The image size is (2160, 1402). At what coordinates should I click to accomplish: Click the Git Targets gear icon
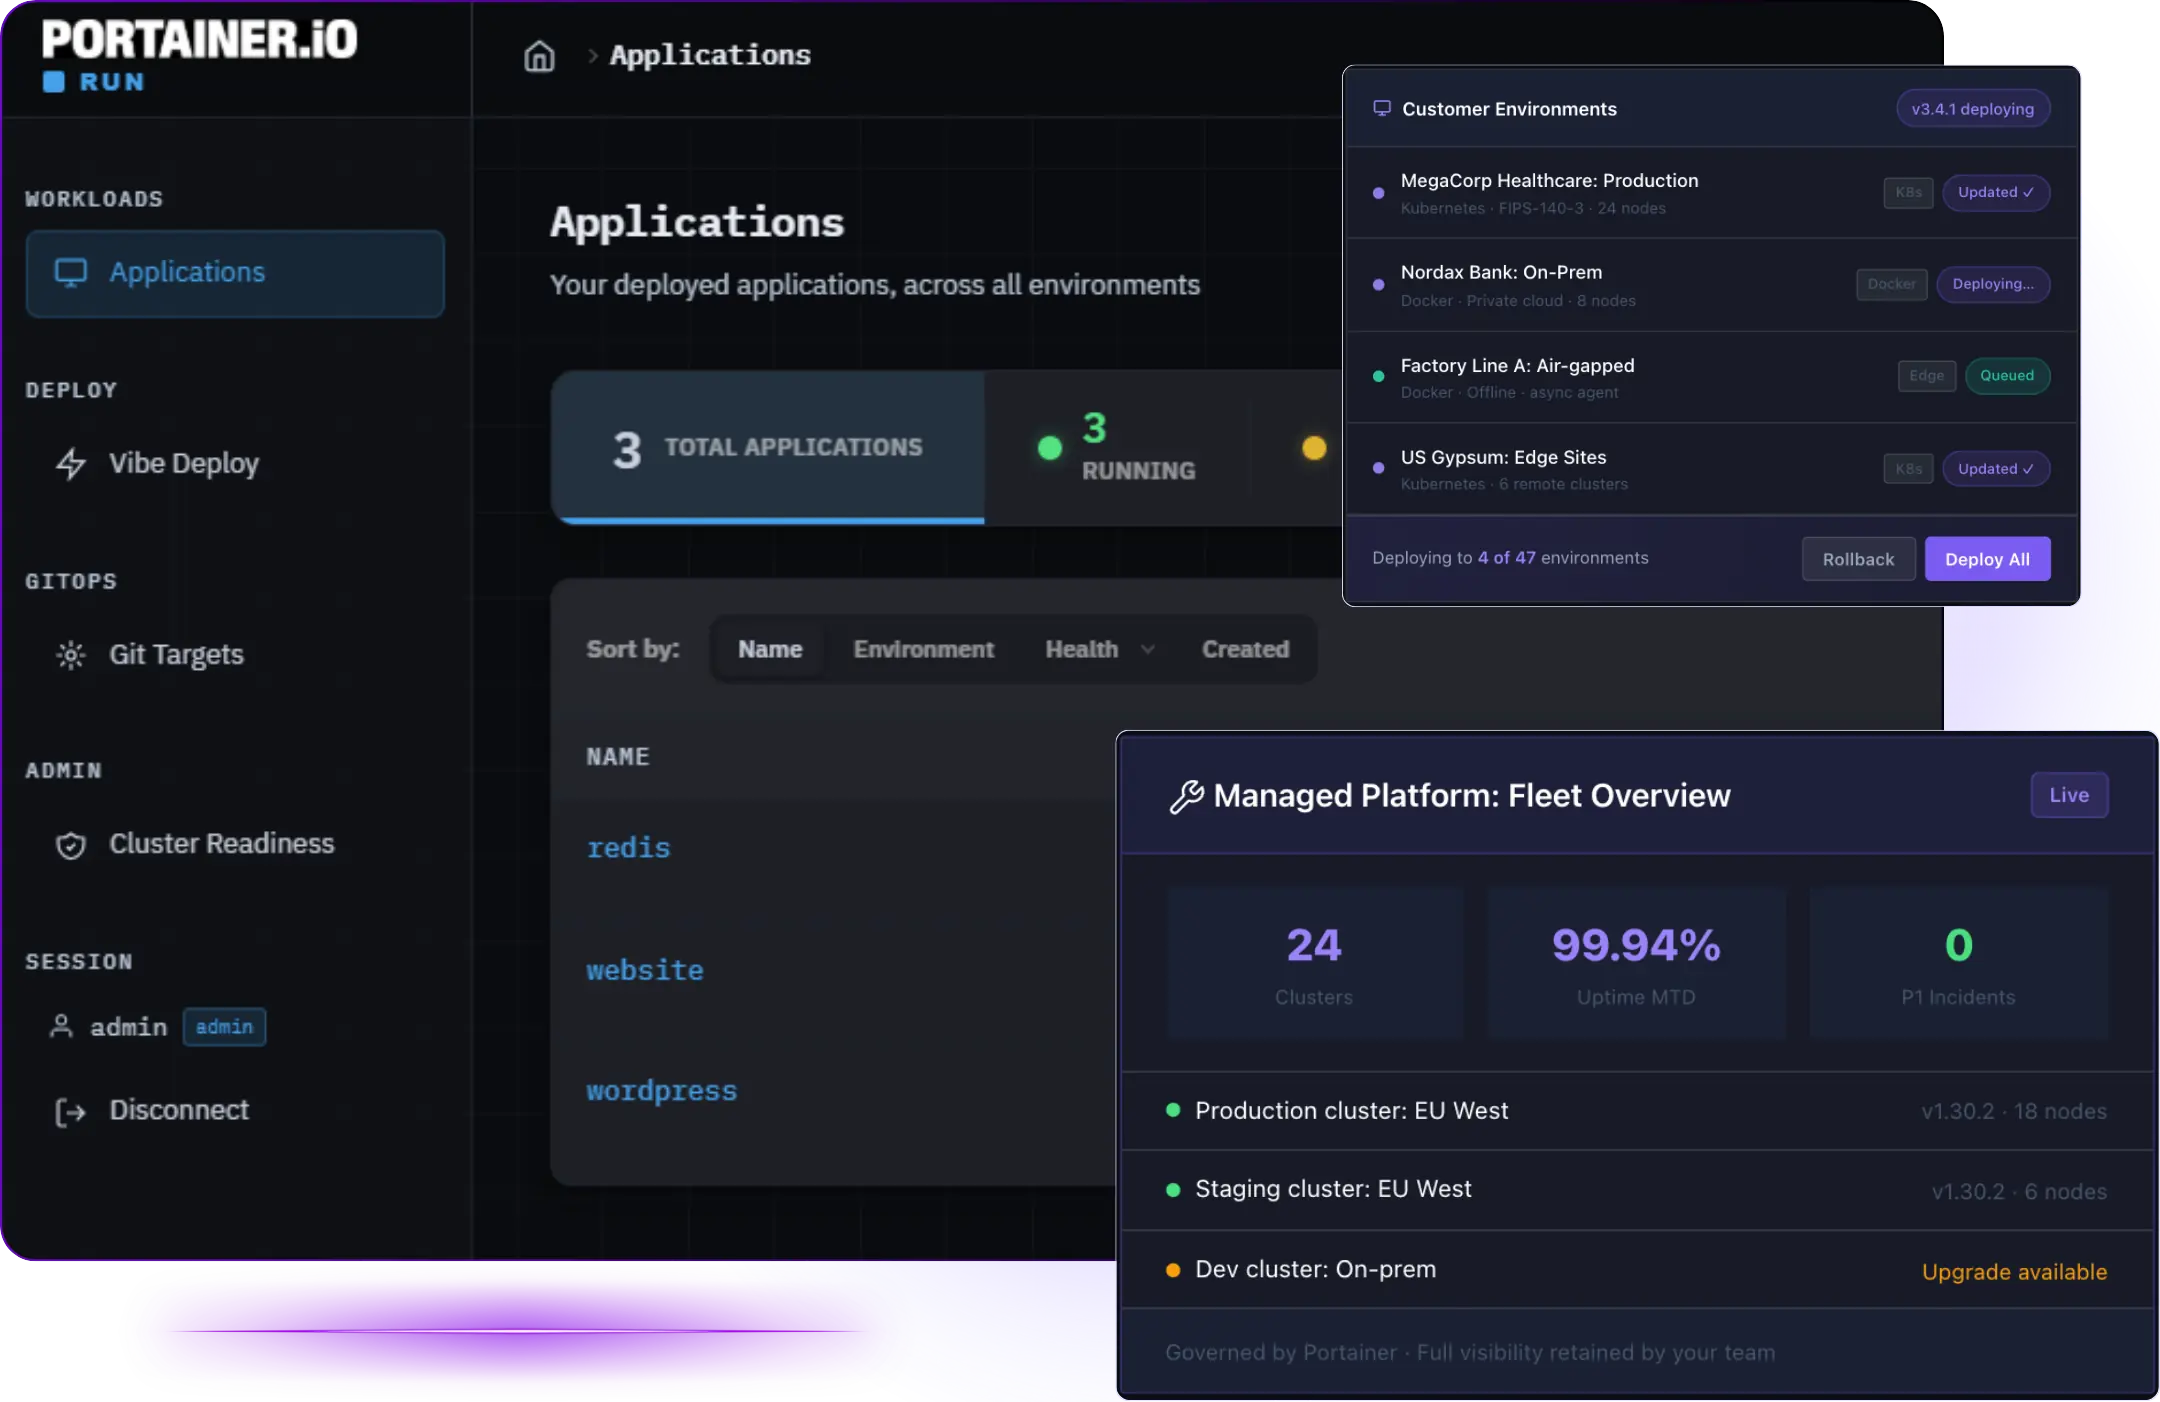tap(71, 655)
